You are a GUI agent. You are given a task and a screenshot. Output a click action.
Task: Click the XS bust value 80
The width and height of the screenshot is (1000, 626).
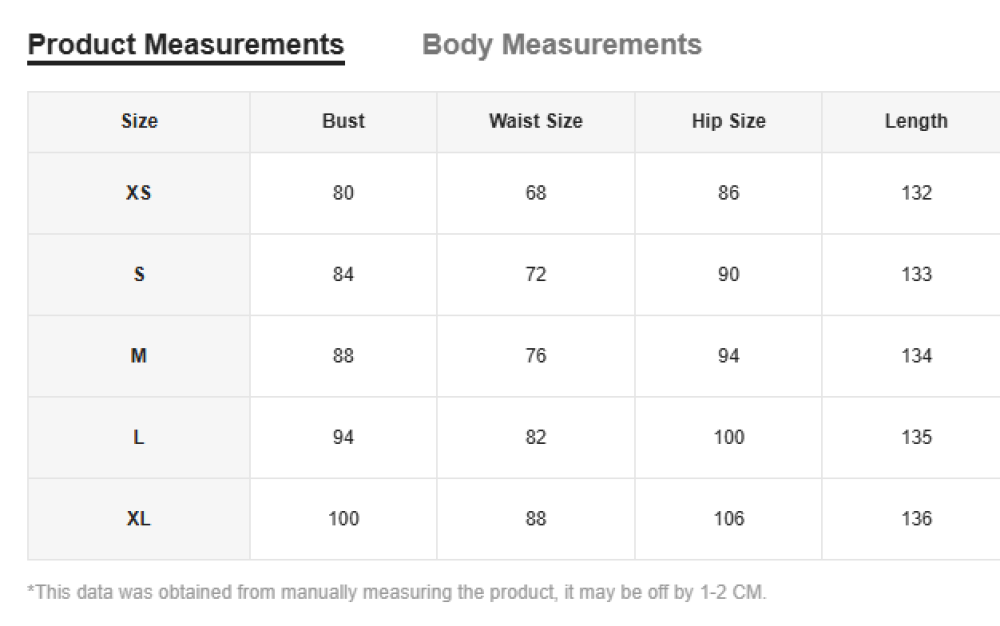pos(343,193)
